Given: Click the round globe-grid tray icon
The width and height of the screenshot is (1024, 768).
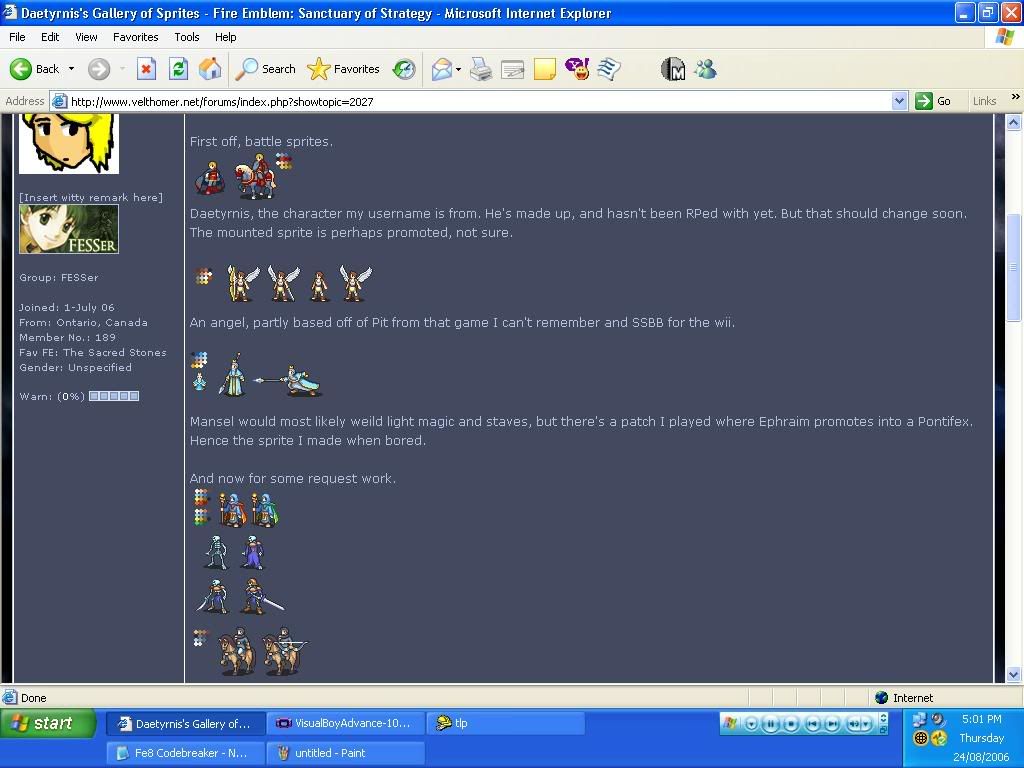Looking at the screenshot, I should pyautogui.click(x=920, y=739).
